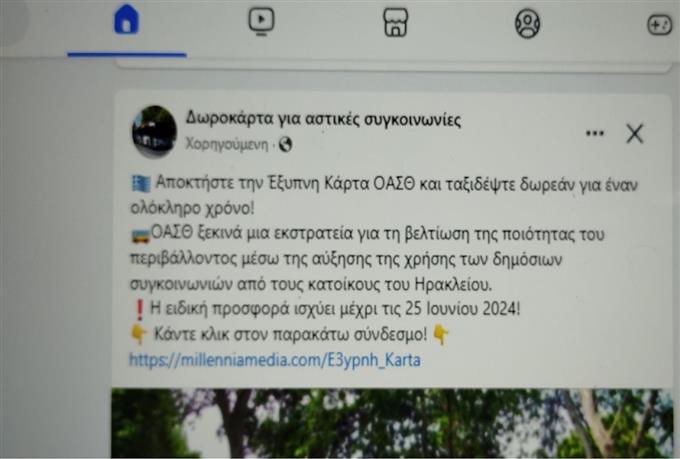The height and width of the screenshot is (459, 680).
Task: Open the Facebook Home tab
Action: point(126,20)
